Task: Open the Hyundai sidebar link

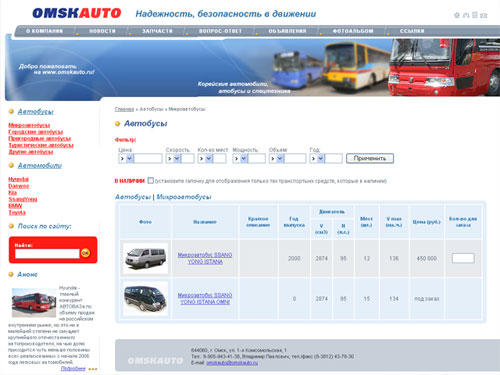Action: [19, 179]
